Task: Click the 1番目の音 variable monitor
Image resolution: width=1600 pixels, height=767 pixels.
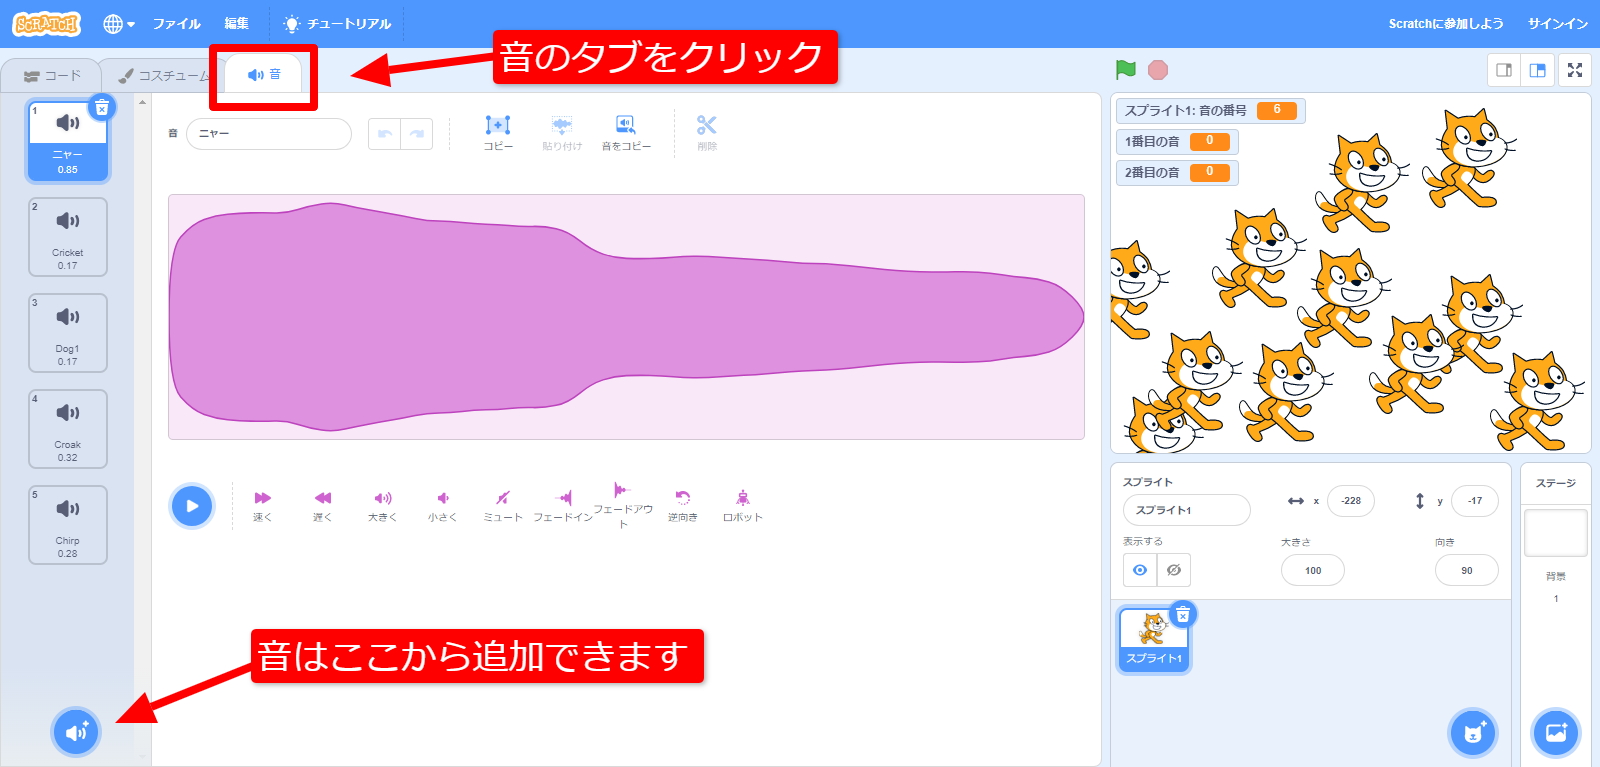Action: click(1177, 141)
